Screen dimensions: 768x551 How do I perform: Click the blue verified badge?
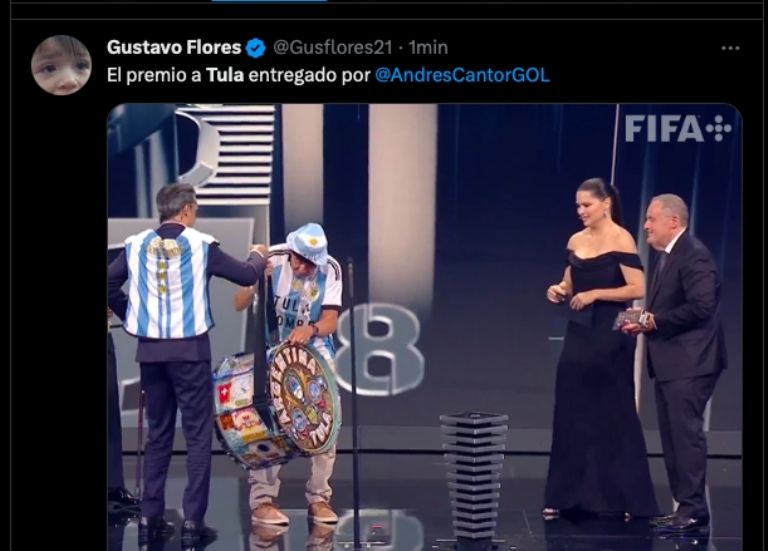point(255,48)
